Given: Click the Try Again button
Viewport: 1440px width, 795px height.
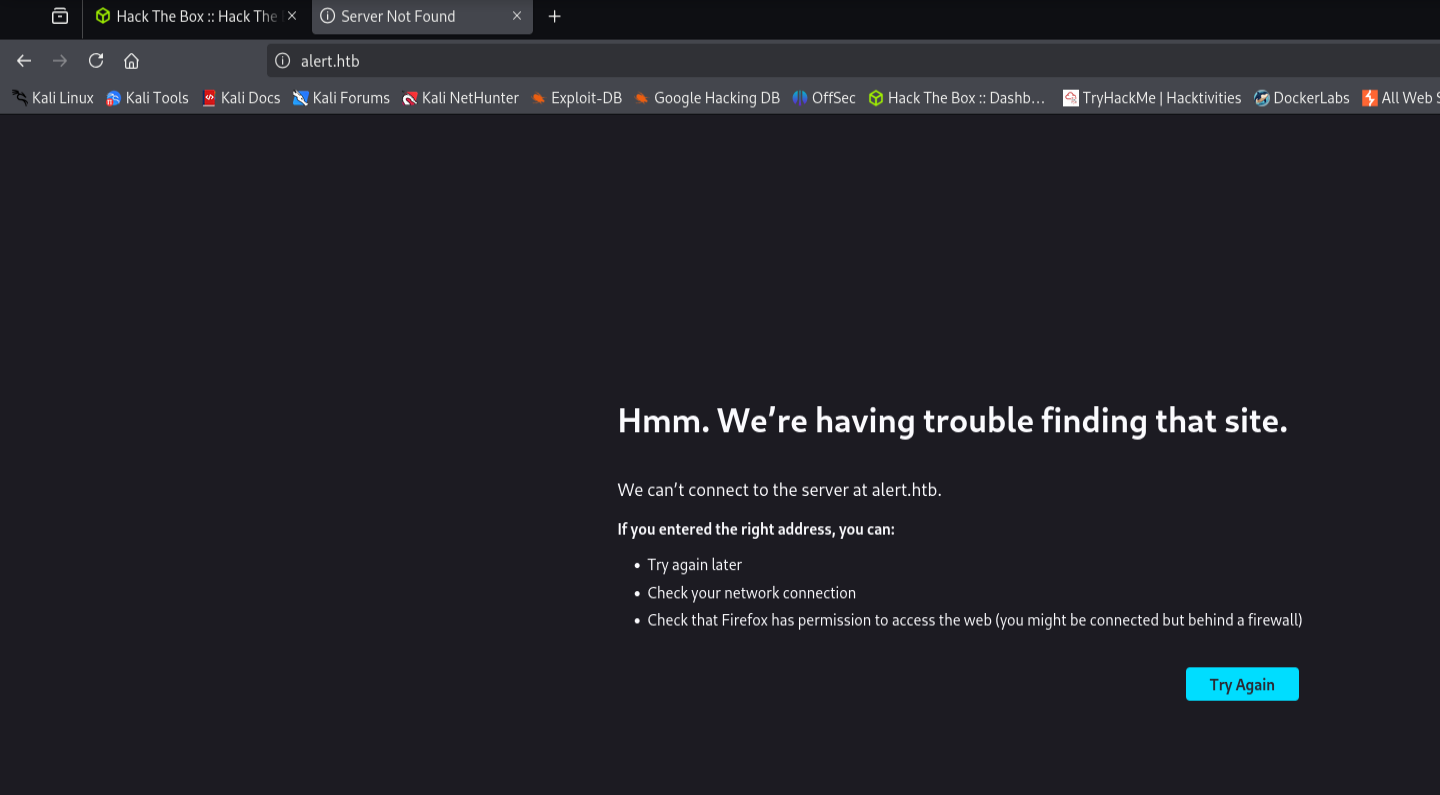Looking at the screenshot, I should [1242, 684].
